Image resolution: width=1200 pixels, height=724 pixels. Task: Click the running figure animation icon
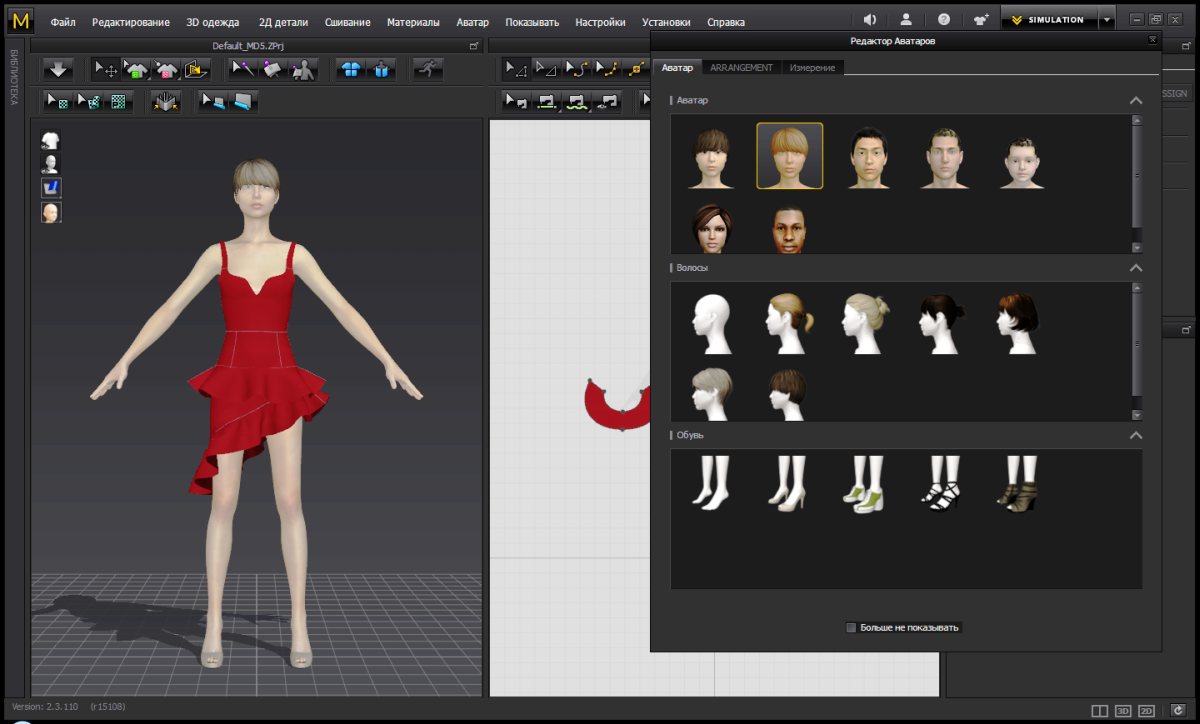coord(427,69)
